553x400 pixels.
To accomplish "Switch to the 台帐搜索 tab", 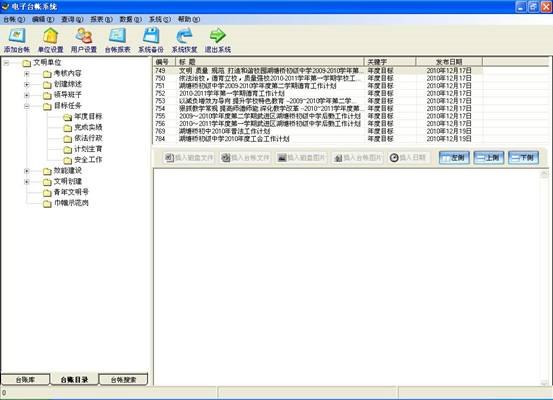I will click(x=123, y=380).
